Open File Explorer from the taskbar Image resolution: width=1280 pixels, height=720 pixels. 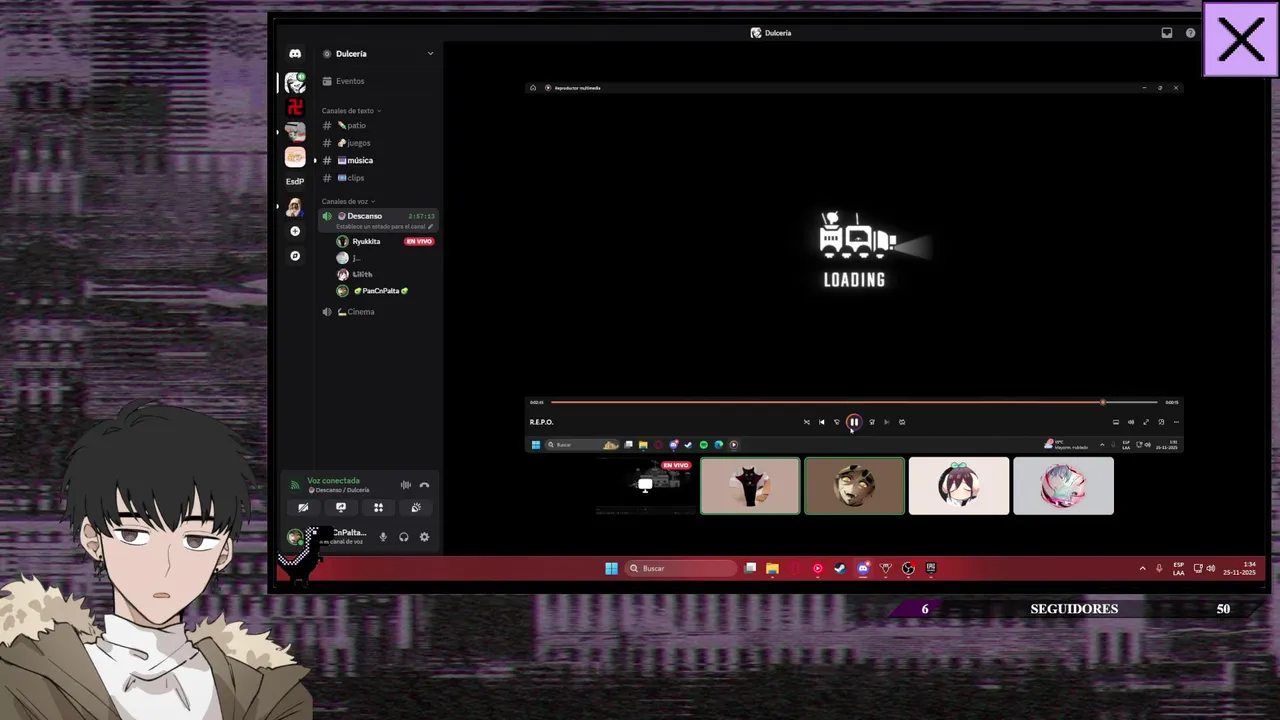[772, 568]
